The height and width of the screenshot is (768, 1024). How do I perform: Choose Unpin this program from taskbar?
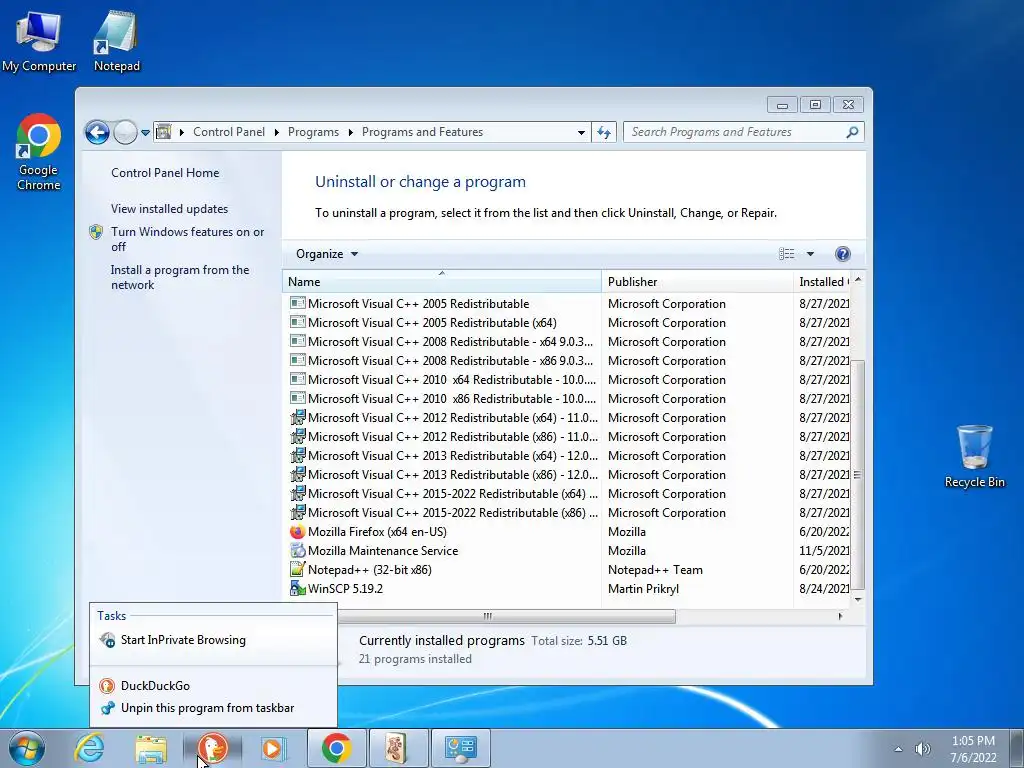(214, 708)
